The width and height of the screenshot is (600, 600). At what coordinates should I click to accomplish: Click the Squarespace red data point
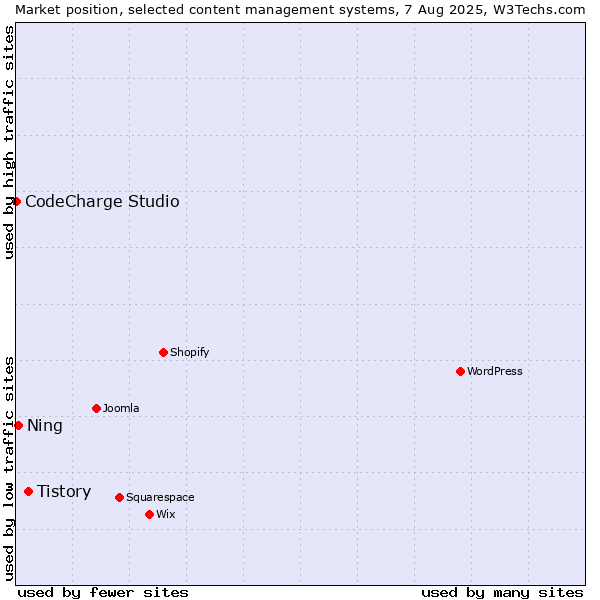pos(119,497)
